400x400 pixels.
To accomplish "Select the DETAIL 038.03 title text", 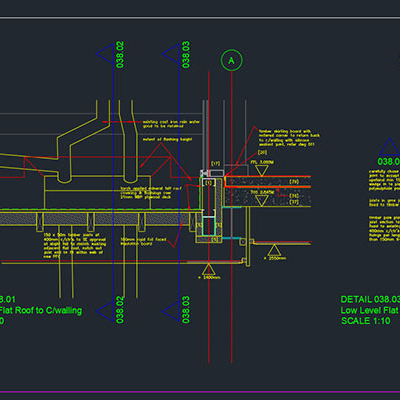I will (370, 299).
